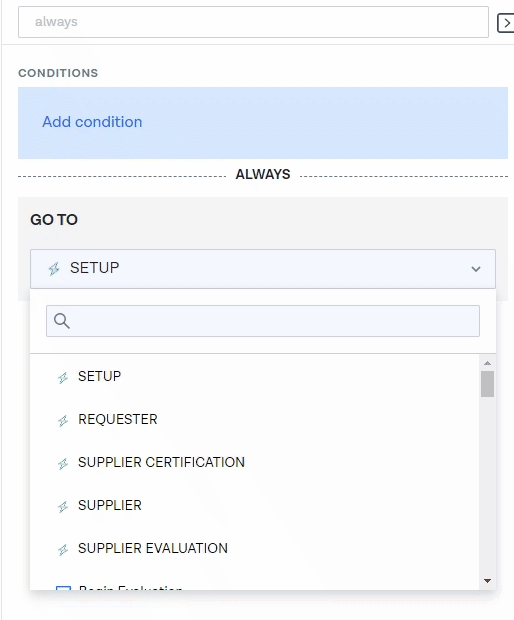This screenshot has height=620, width=514.
Task: Click the stage icon beside the REQUESTER option
Action: pos(63,420)
